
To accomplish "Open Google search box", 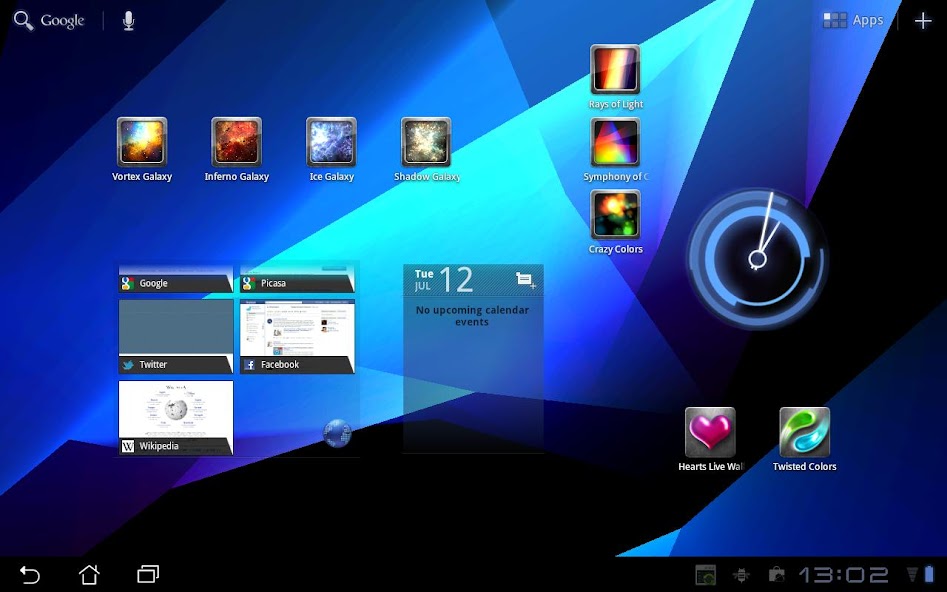I will click(50, 21).
